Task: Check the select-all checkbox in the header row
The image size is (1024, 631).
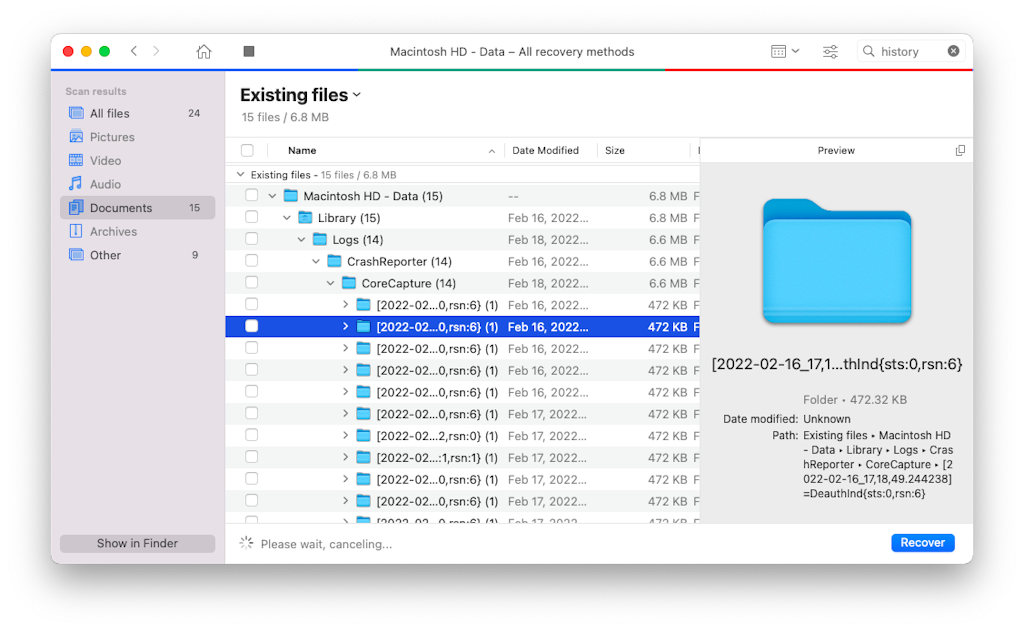Action: click(246, 150)
